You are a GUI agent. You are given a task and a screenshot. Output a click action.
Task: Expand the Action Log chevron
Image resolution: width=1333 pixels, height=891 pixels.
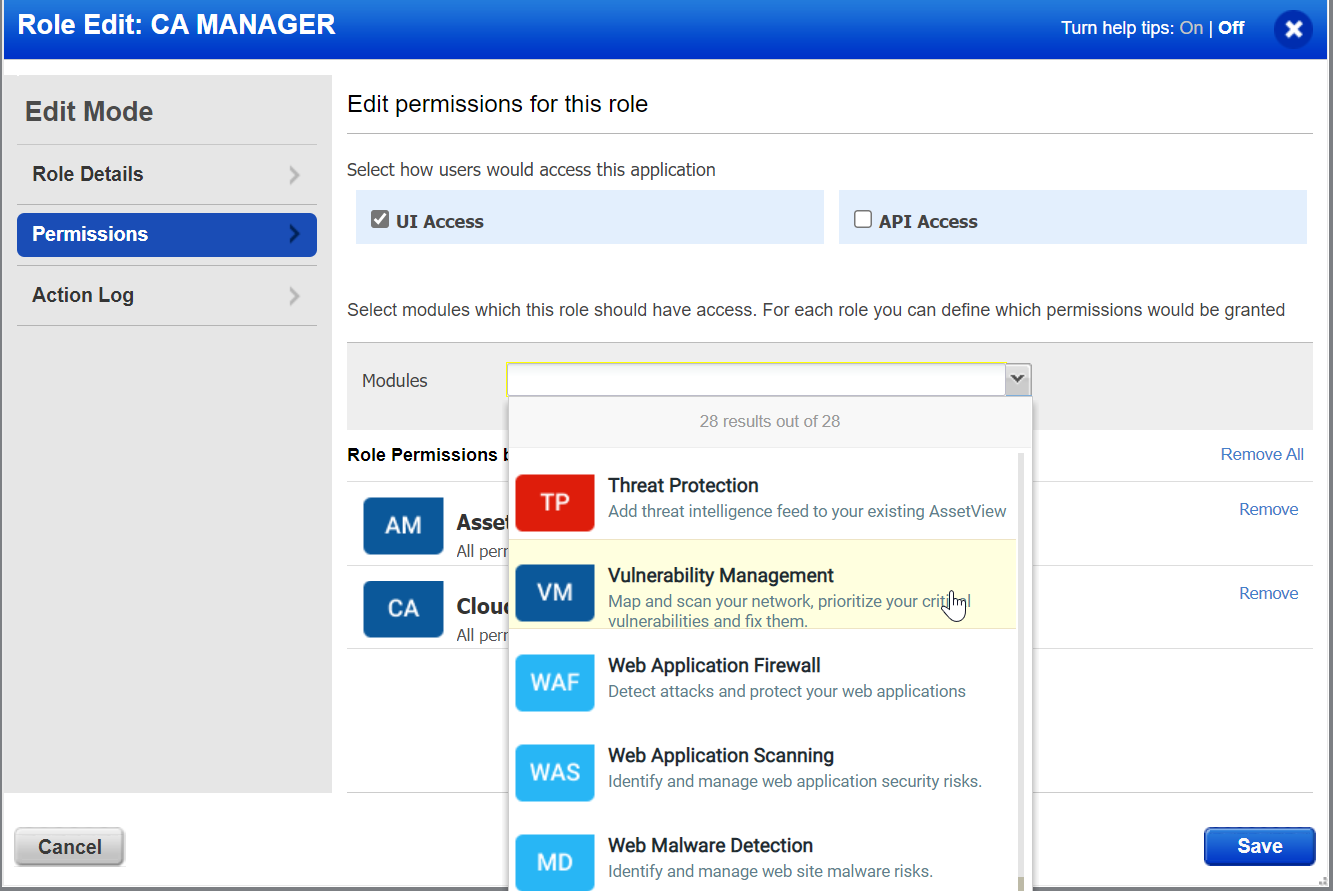[293, 294]
